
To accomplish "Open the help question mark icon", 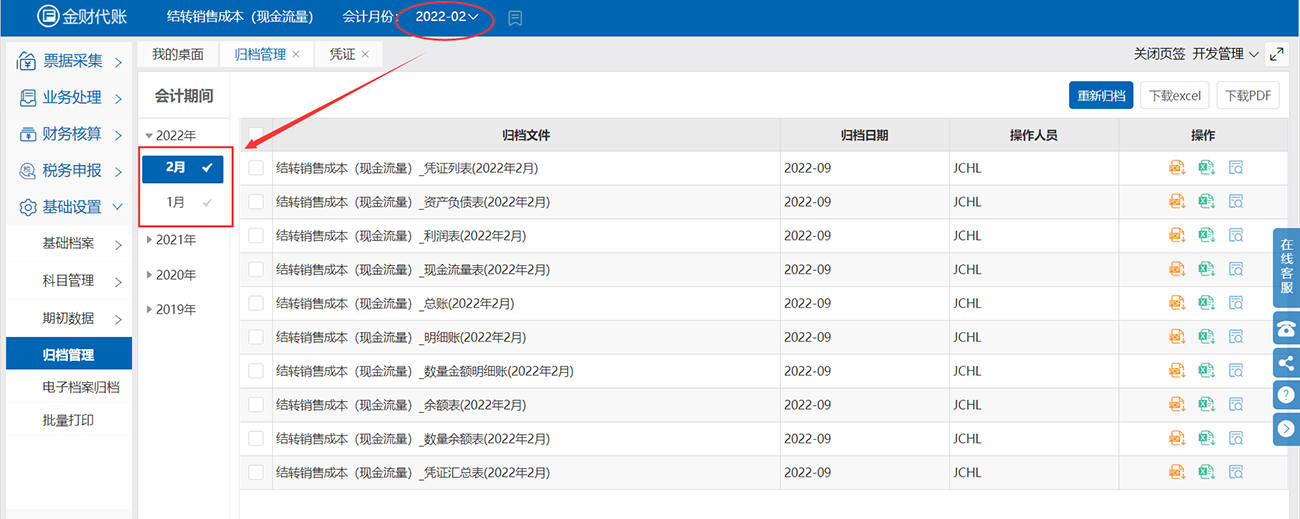I will [x=1286, y=396].
